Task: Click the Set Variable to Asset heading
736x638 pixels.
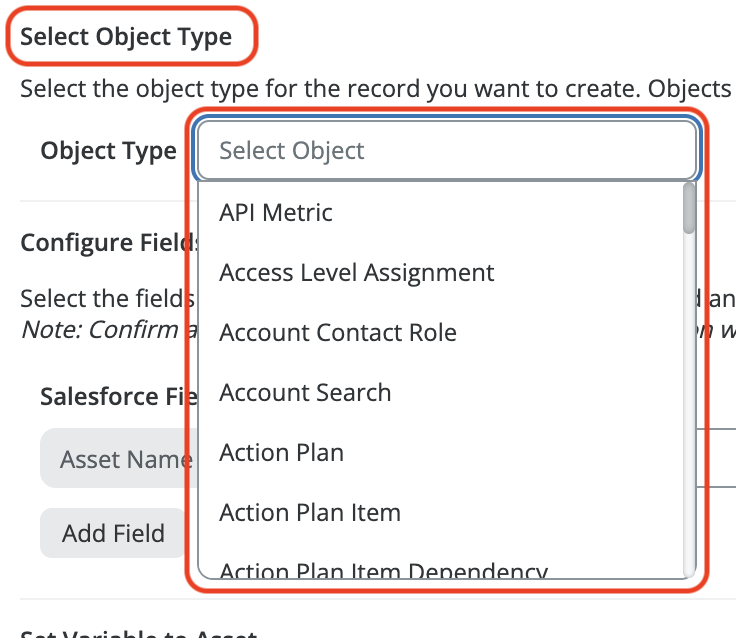Action: (138, 633)
